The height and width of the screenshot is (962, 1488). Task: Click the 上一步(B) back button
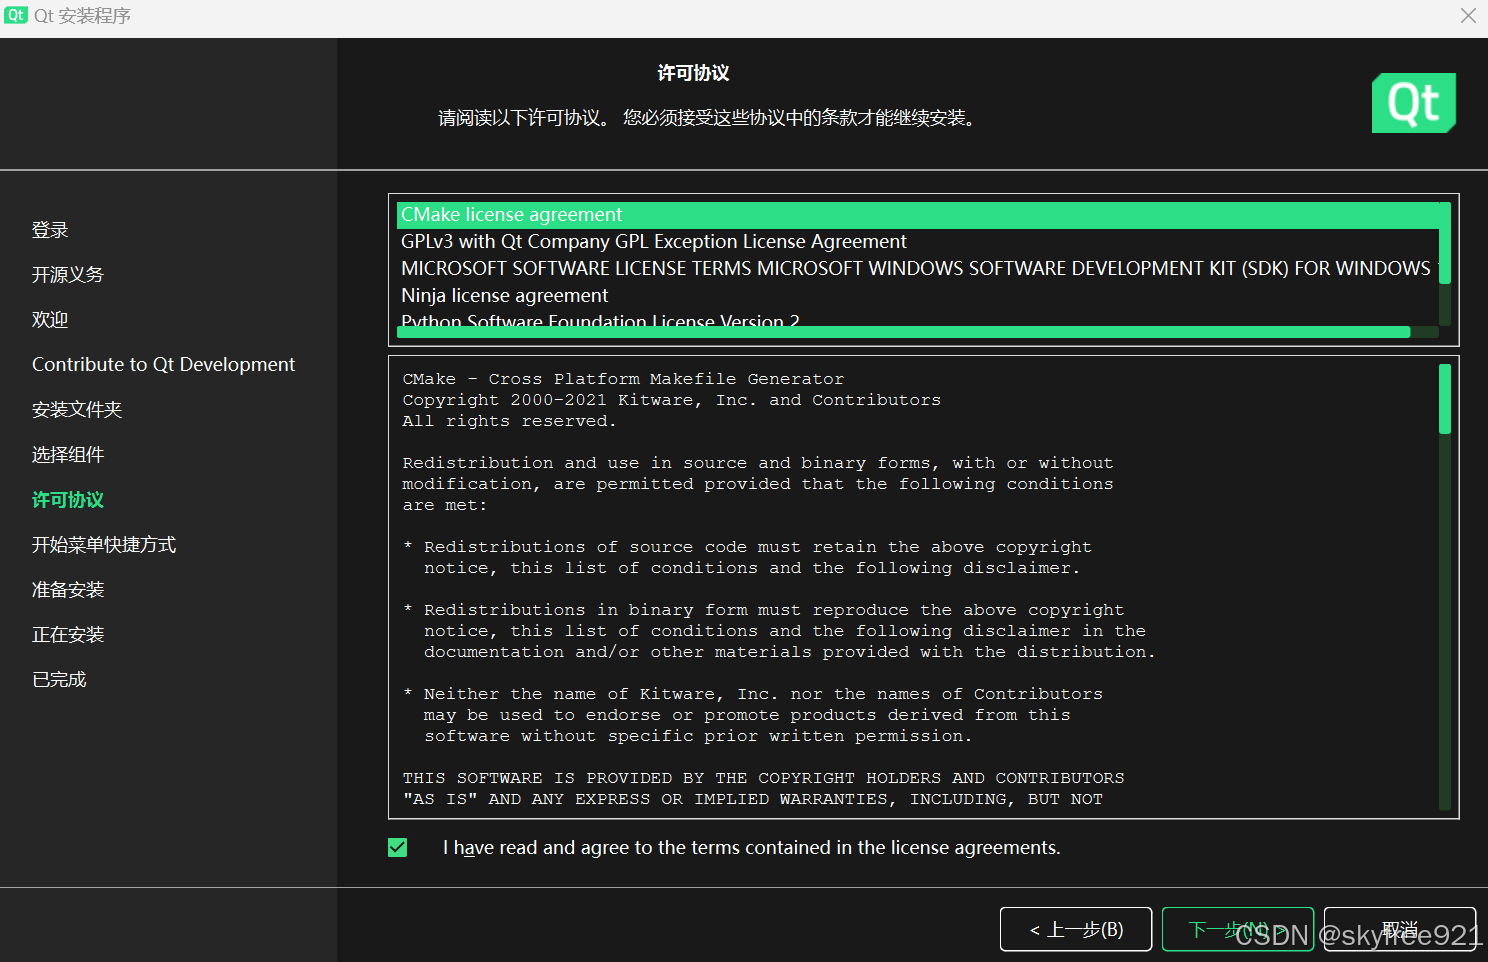tap(1076, 930)
